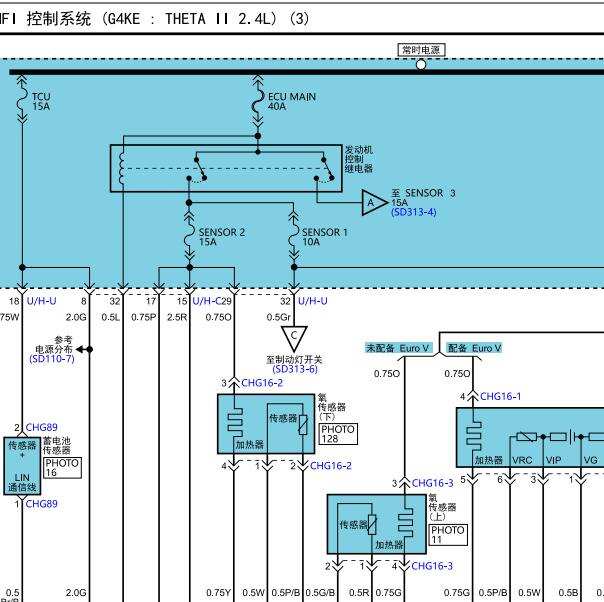
Task: Click the 常时电源 terminal circle on bus
Action: (x=421, y=65)
